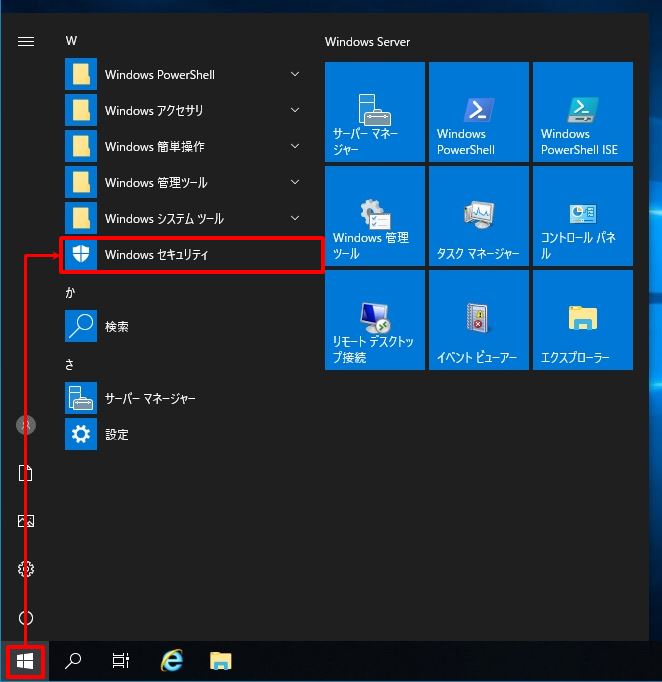The image size is (662, 682).
Task: Click the Windows 管理ツール folder icon in app list
Action: (81, 182)
